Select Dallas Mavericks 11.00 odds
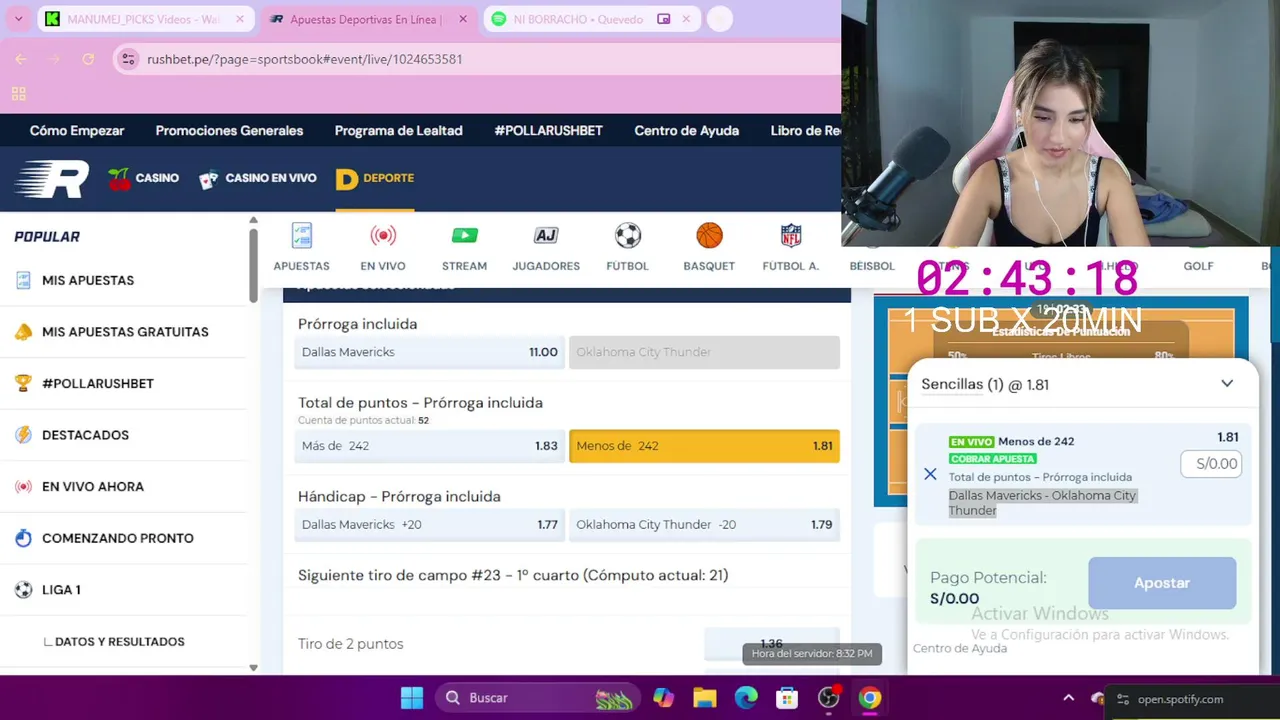The height and width of the screenshot is (720, 1280). 429,352
